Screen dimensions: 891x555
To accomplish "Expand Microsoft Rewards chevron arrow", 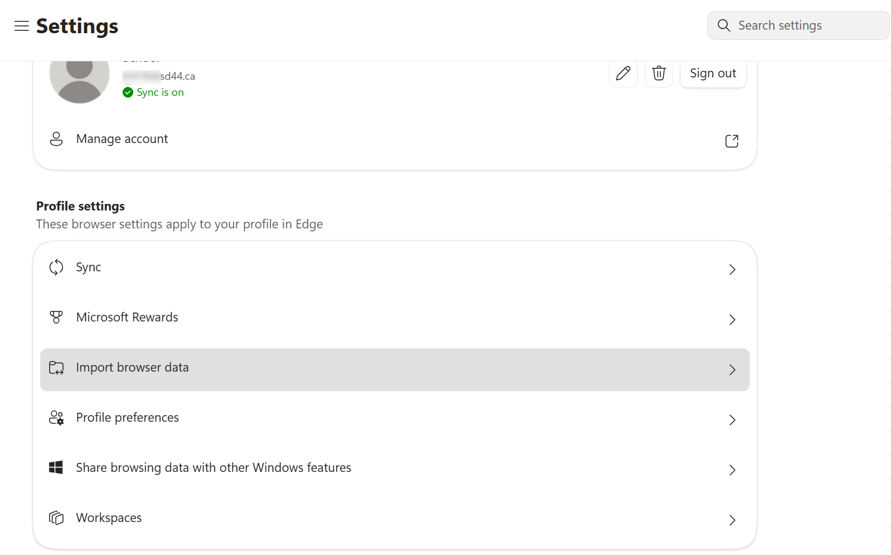I will coord(732,320).
